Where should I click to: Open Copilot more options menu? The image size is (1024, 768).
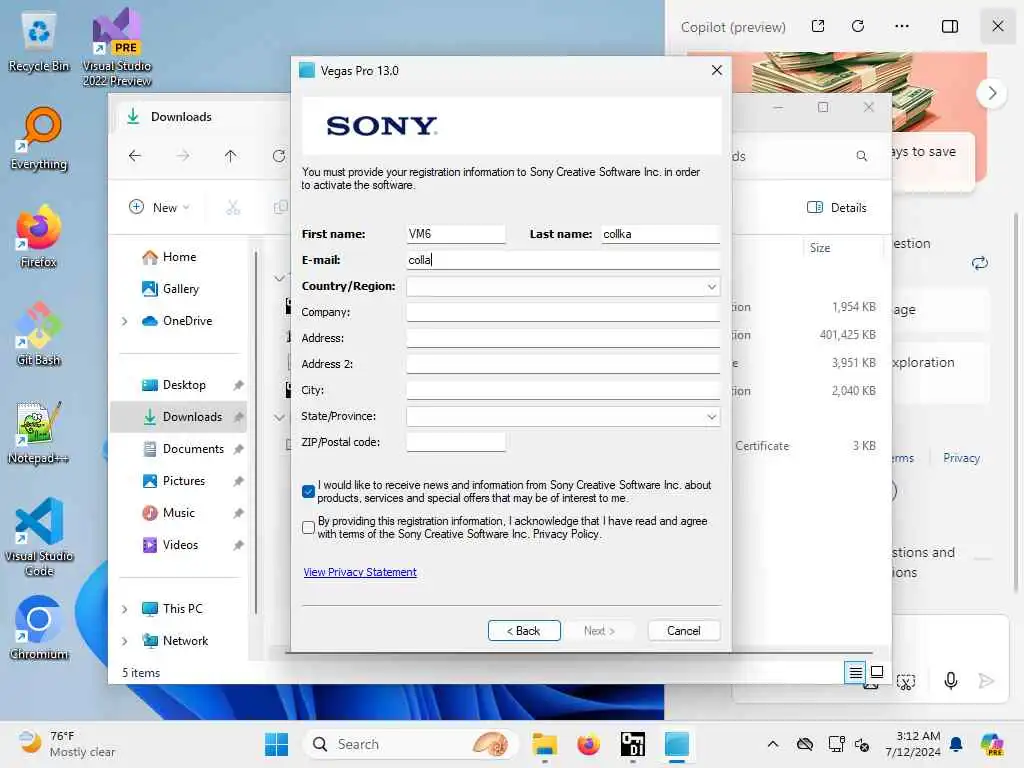[x=902, y=26]
